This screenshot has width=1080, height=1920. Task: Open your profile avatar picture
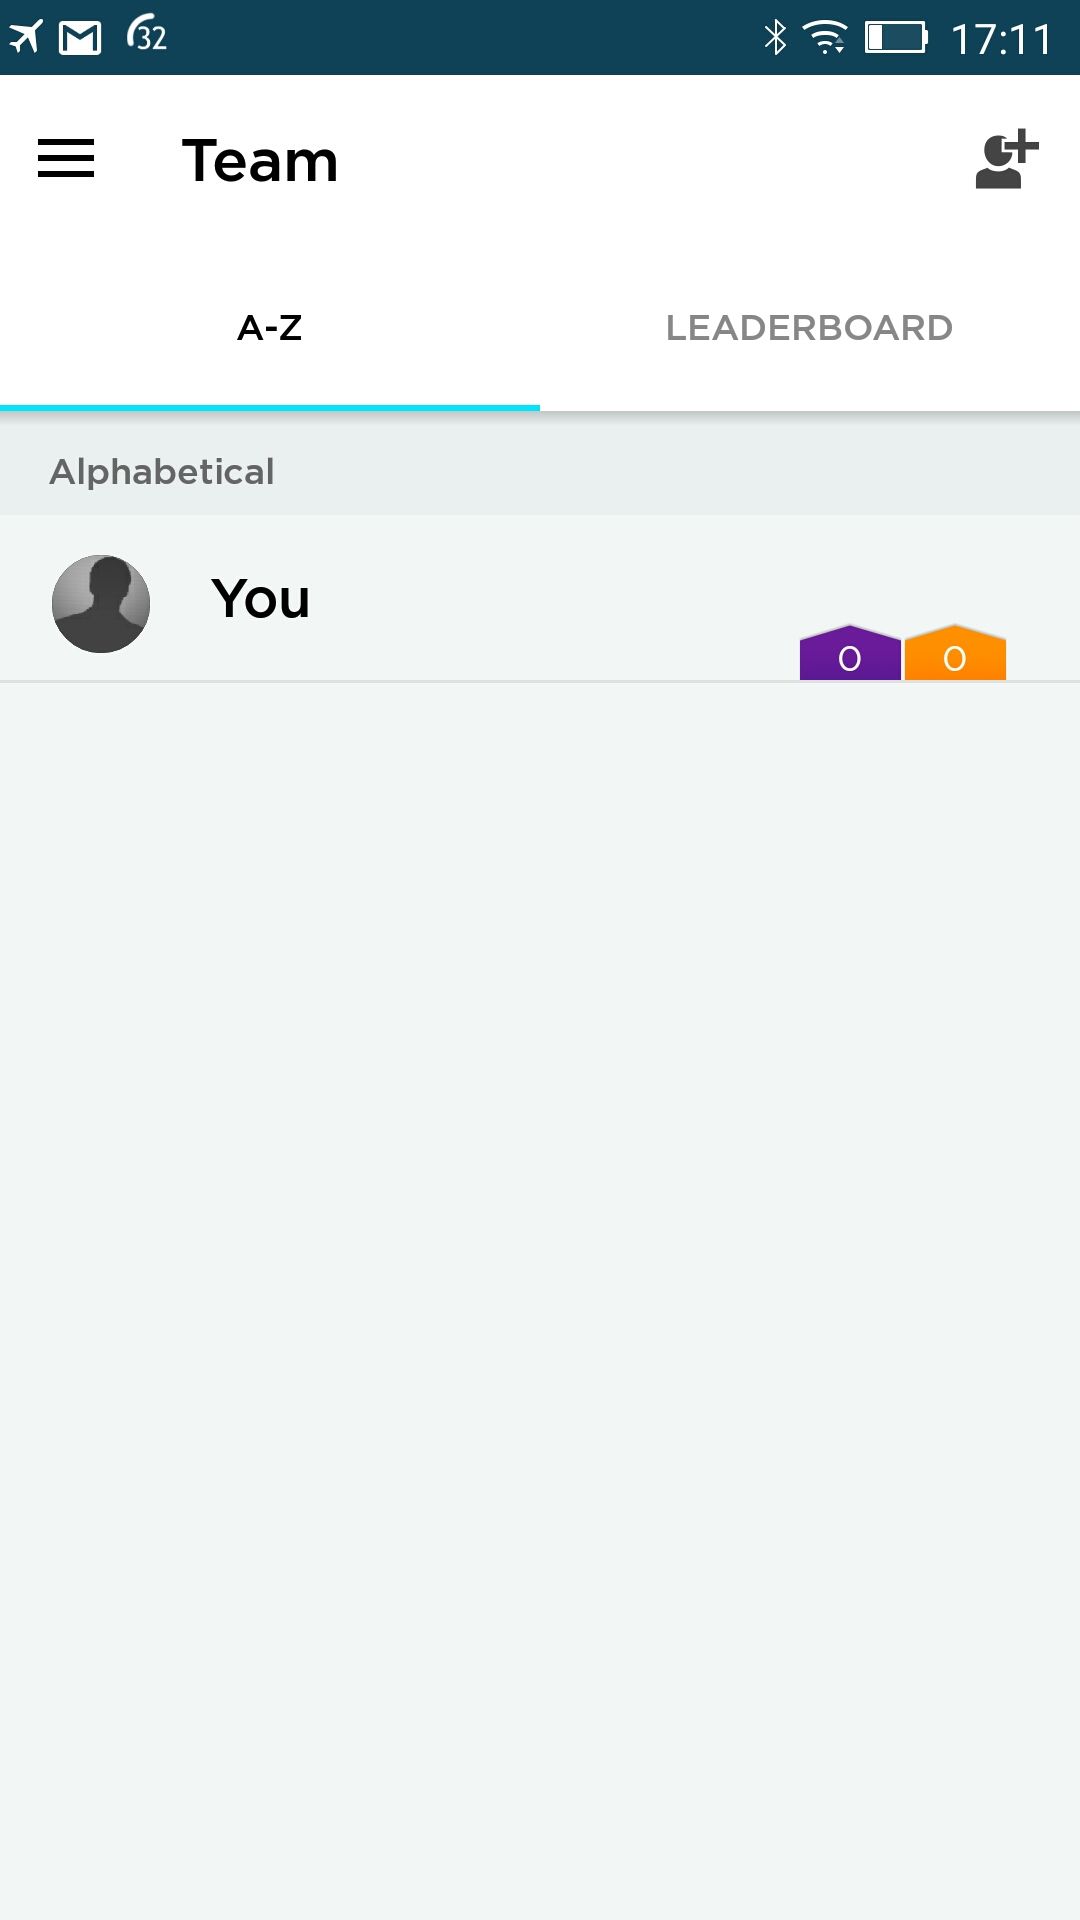tap(101, 604)
